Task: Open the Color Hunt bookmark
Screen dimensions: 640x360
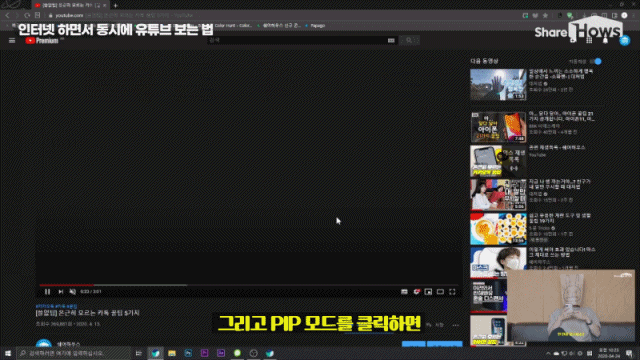Action: point(233,25)
